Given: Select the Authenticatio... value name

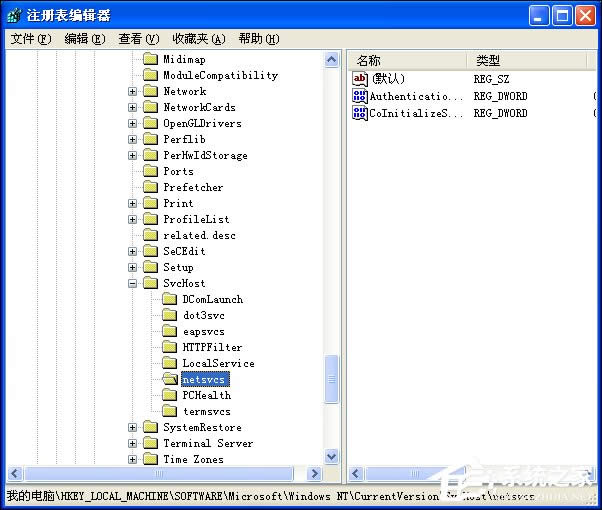Looking at the screenshot, I should point(416,96).
